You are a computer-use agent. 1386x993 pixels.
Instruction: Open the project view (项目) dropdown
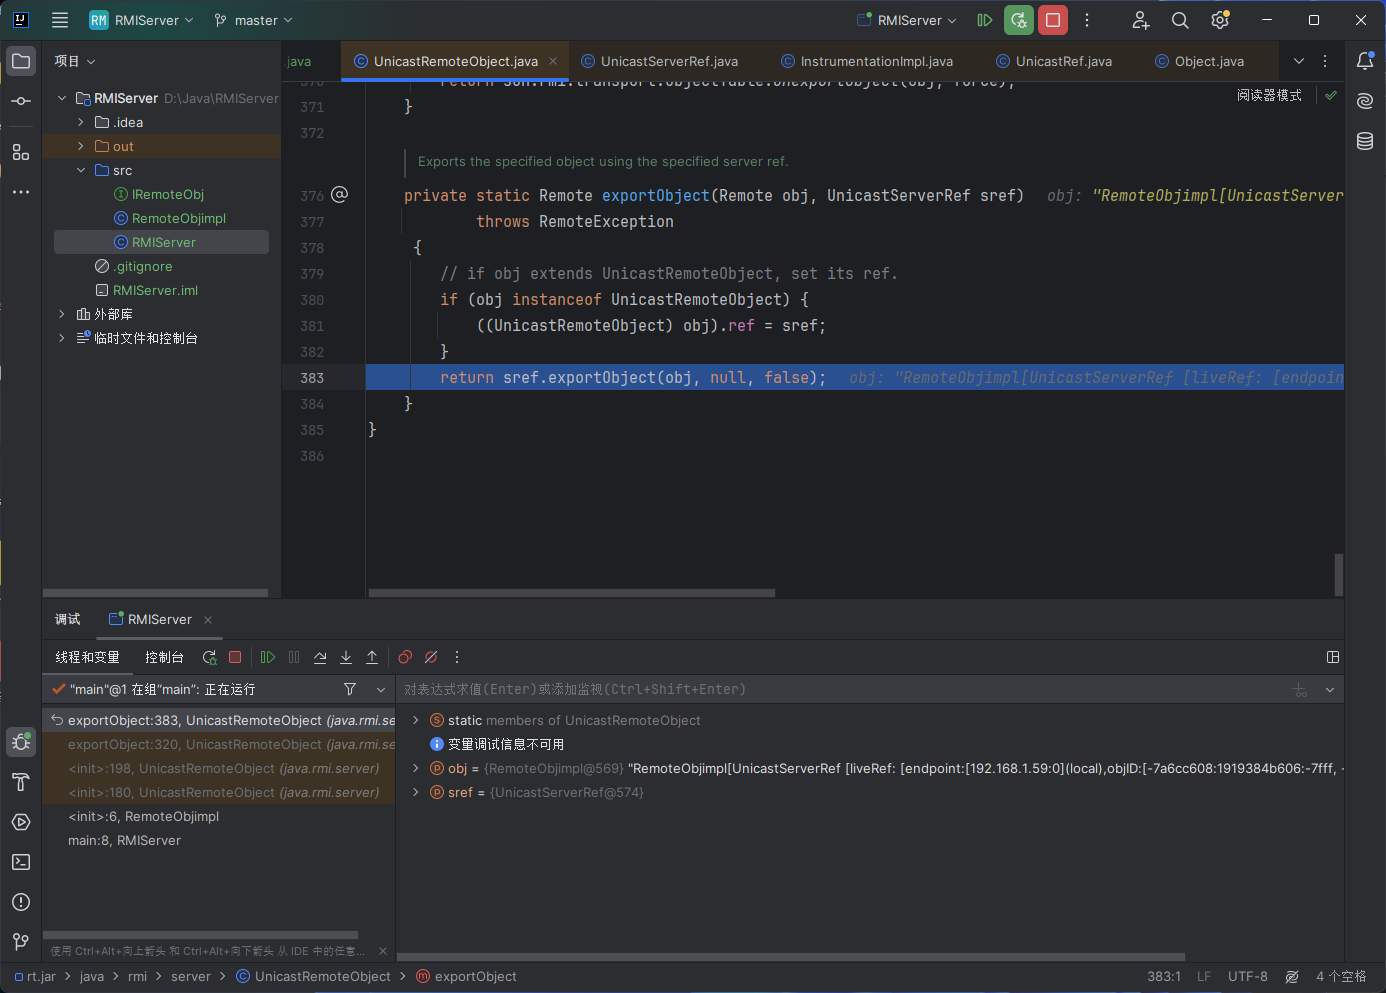[75, 61]
